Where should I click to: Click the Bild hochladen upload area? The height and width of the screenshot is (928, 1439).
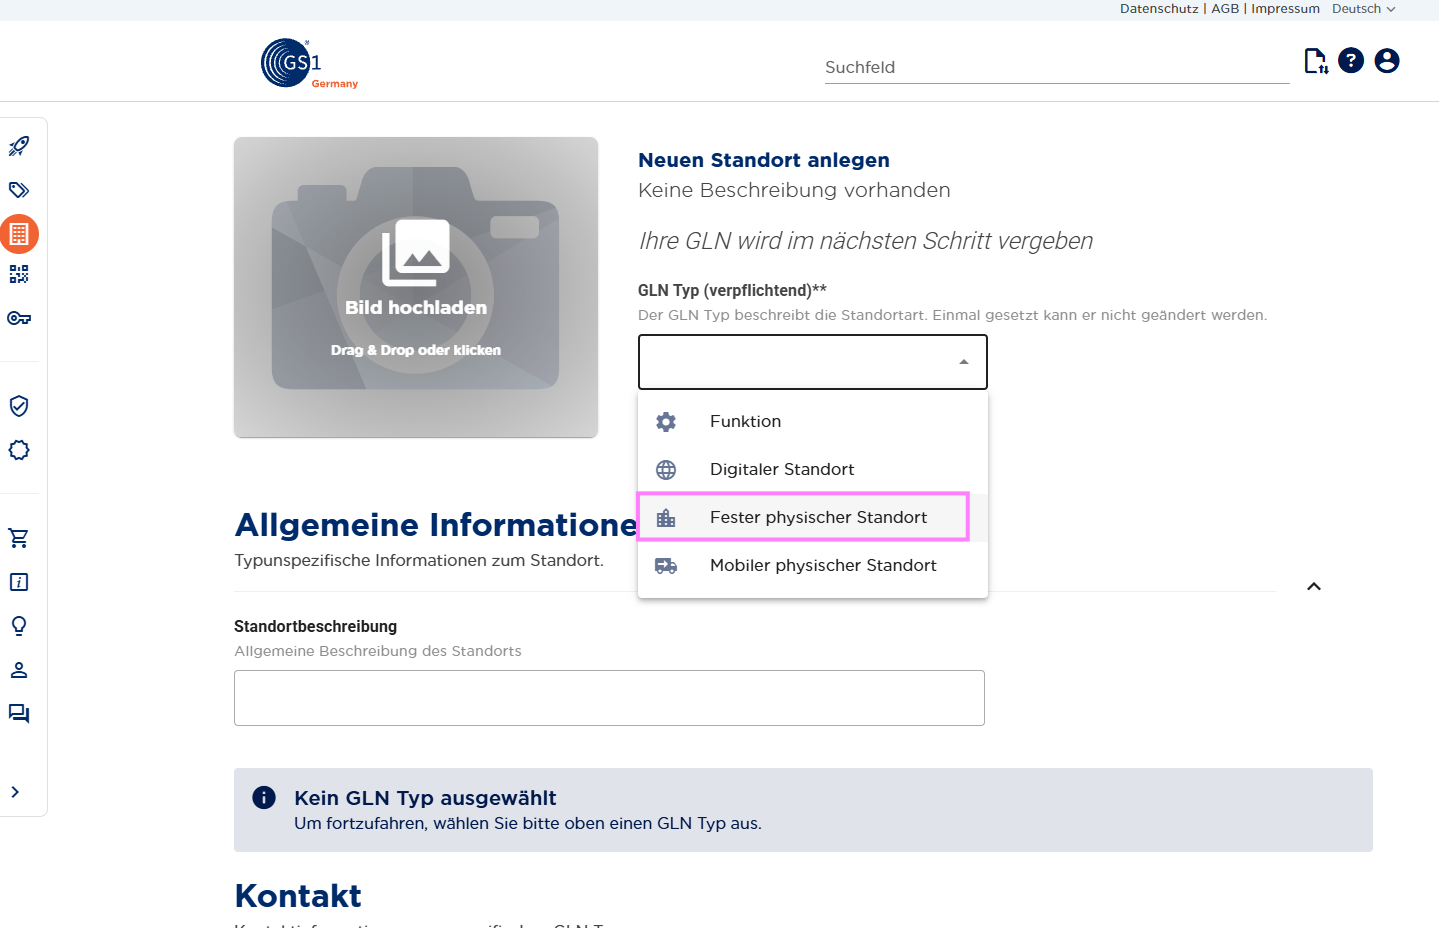coord(416,287)
